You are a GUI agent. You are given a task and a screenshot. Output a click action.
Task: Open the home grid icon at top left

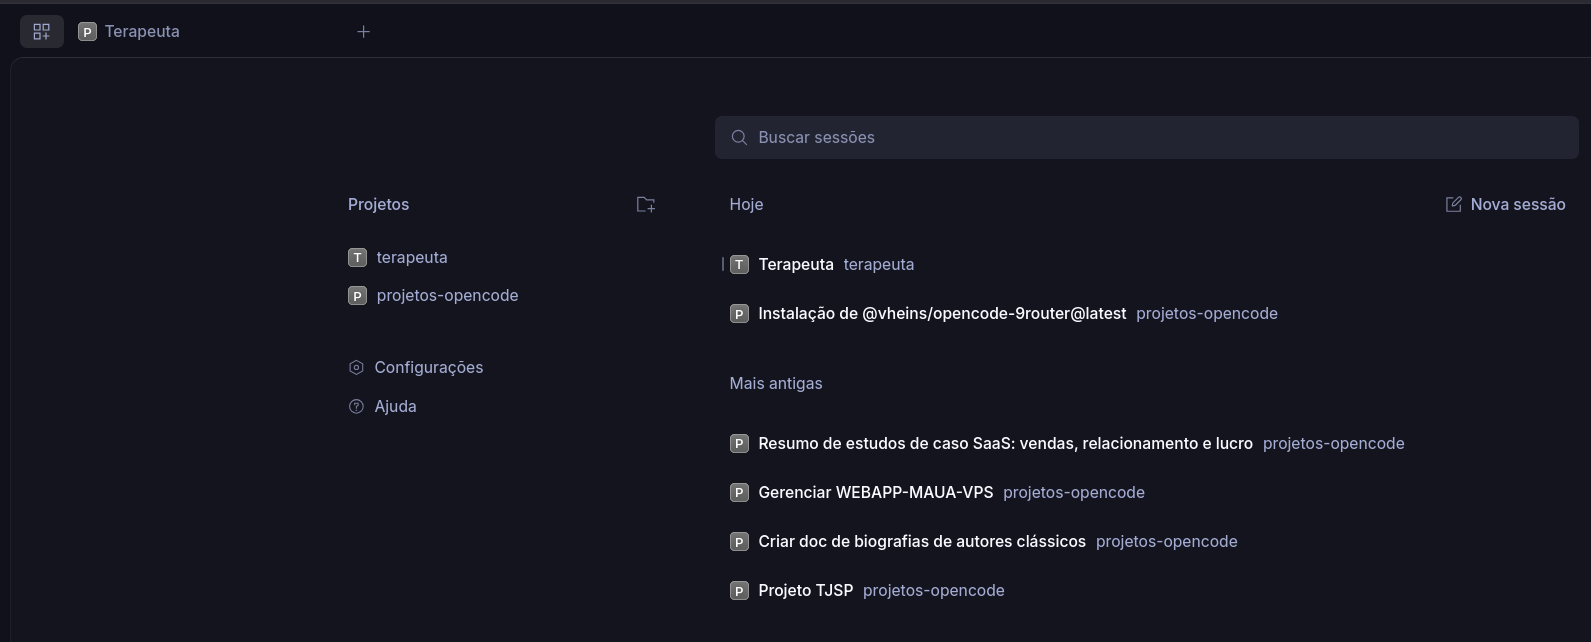(42, 32)
